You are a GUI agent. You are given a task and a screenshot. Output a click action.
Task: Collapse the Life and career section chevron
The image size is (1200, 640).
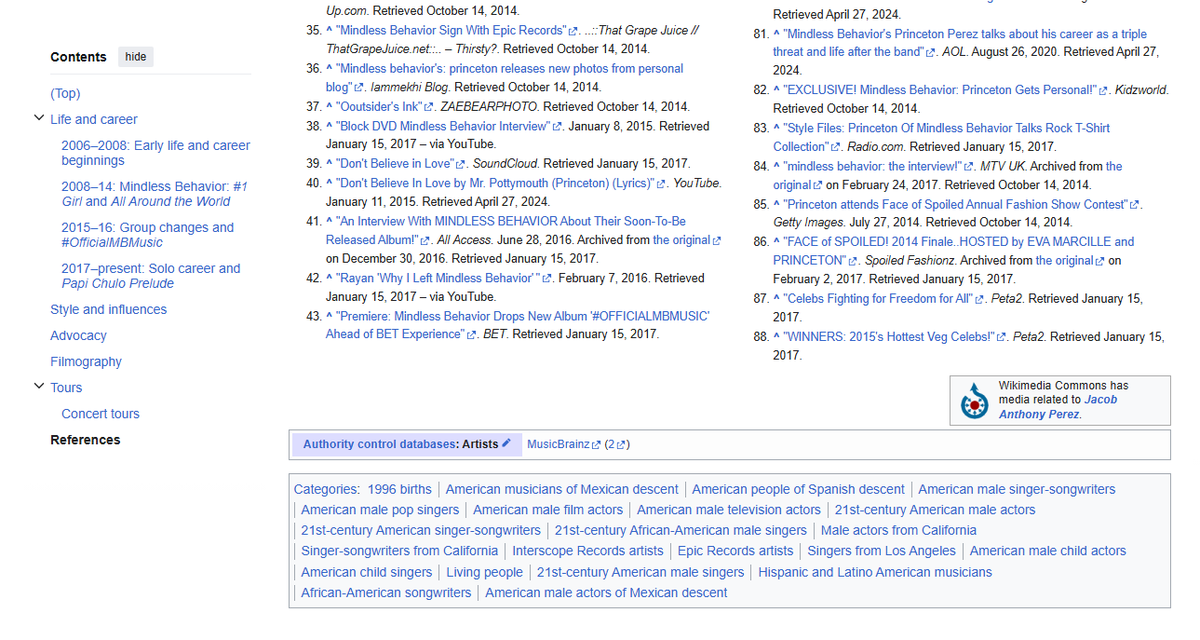pyautogui.click(x=39, y=119)
